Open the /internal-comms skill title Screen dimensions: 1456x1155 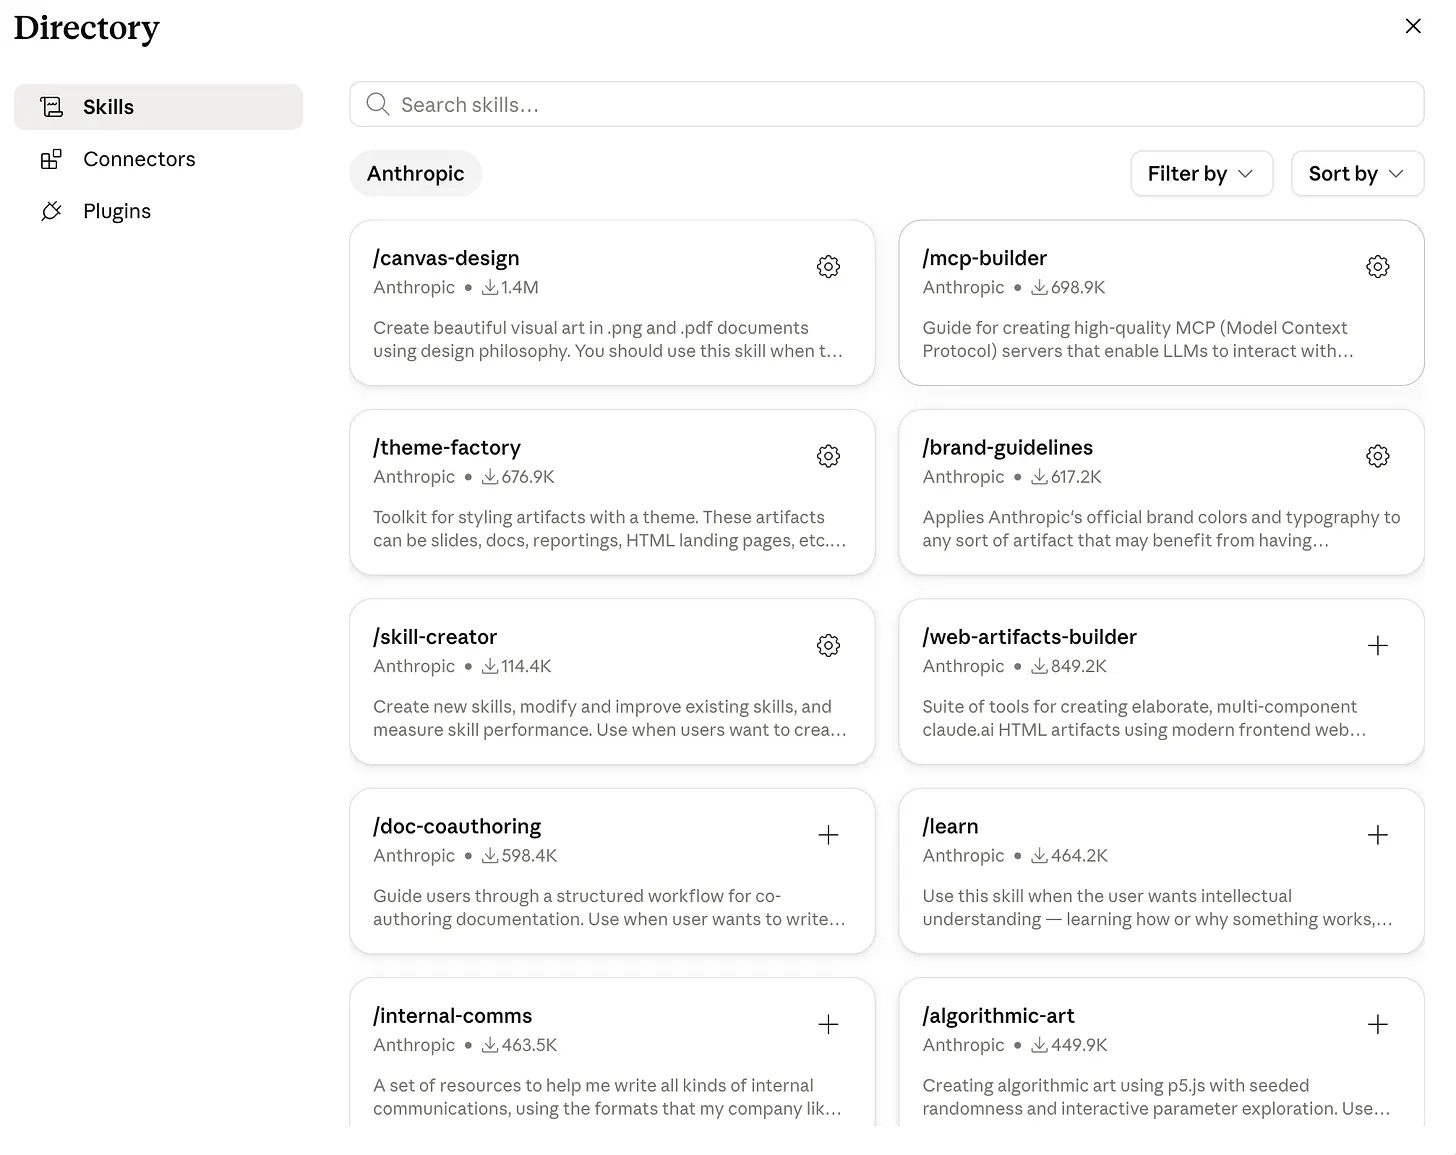(x=452, y=1016)
